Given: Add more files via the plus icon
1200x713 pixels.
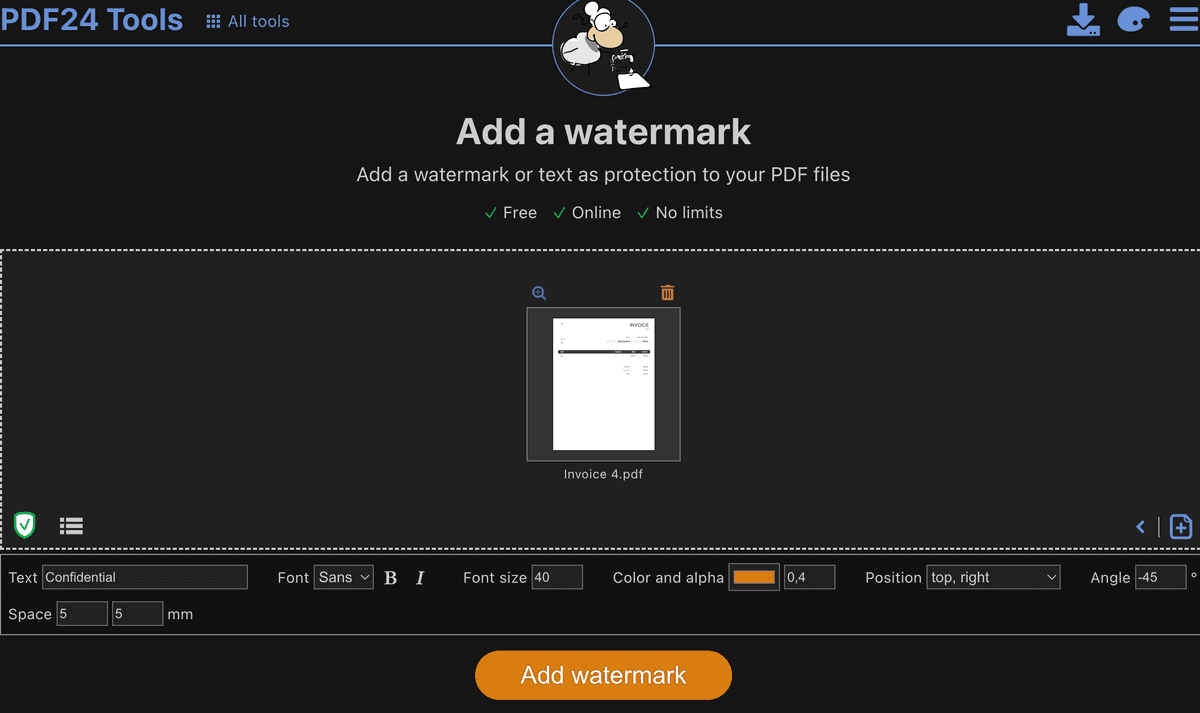Looking at the screenshot, I should point(1180,526).
